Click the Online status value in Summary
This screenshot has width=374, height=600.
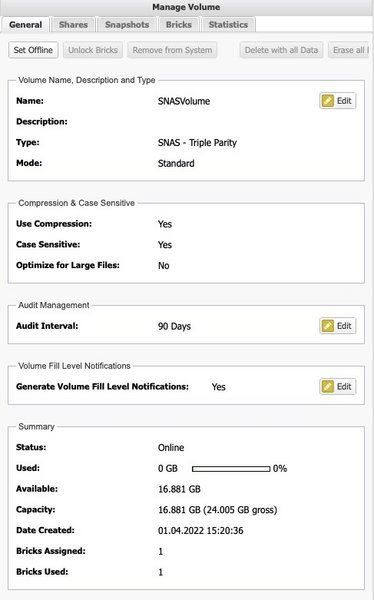pos(171,448)
